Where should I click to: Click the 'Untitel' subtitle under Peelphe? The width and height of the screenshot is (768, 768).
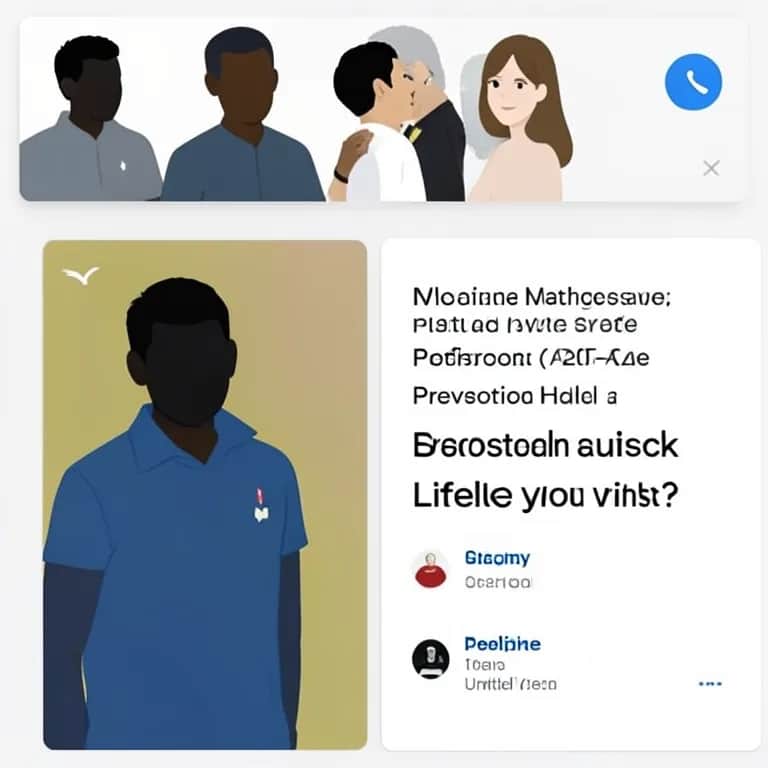pyautogui.click(x=510, y=684)
